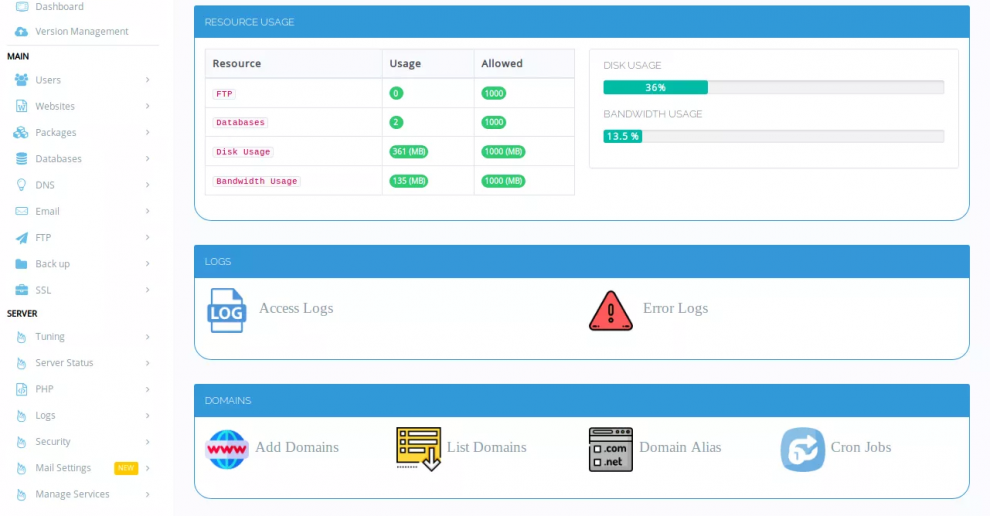Click the FTP paper plane sidebar icon
The height and width of the screenshot is (516, 990).
(x=21, y=238)
